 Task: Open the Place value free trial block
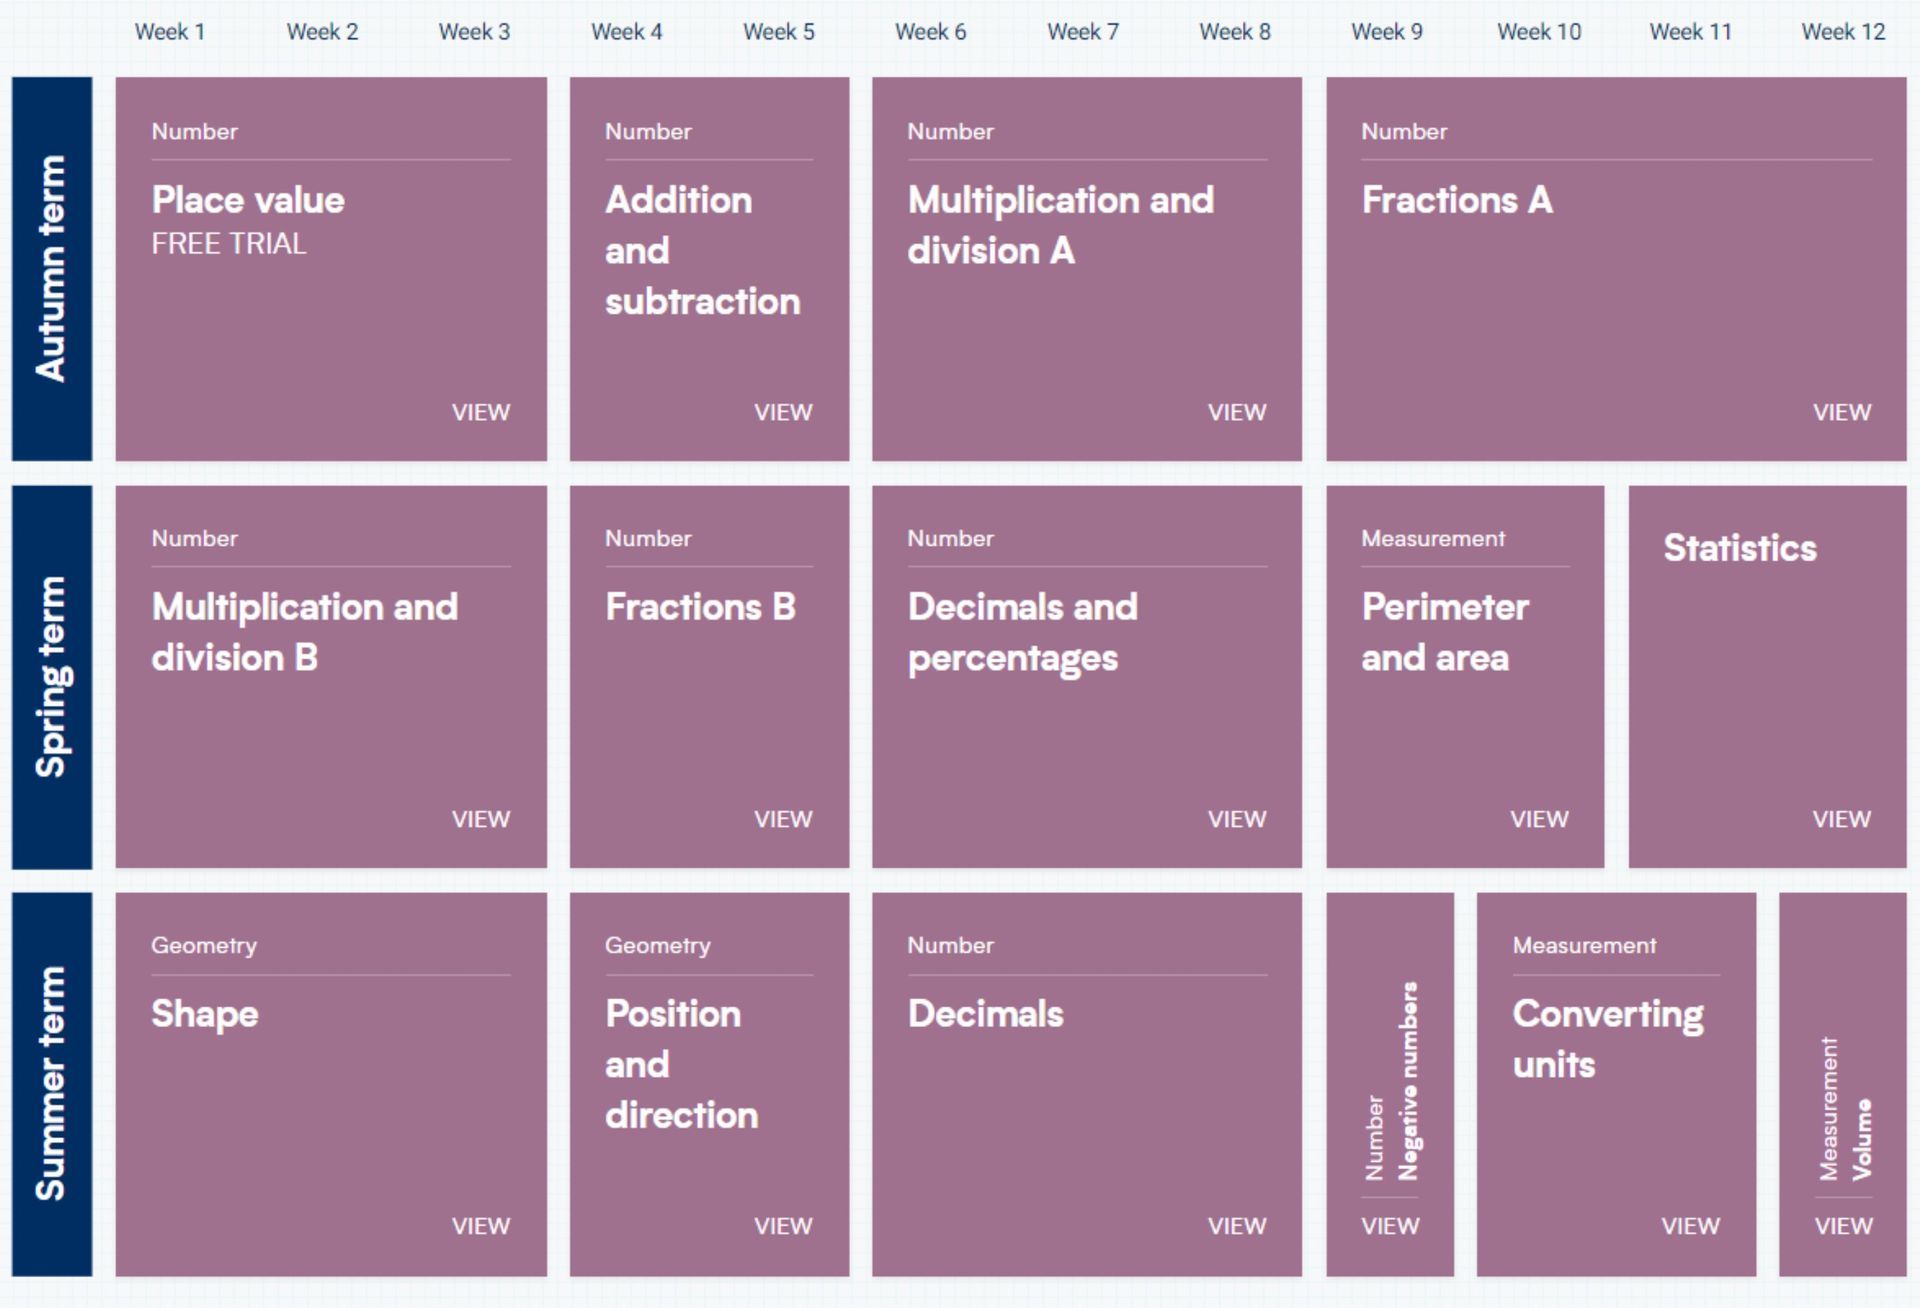tap(331, 269)
